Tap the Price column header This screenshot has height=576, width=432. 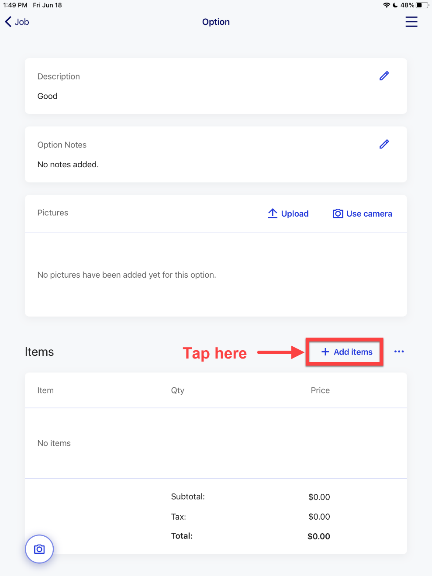[320, 390]
